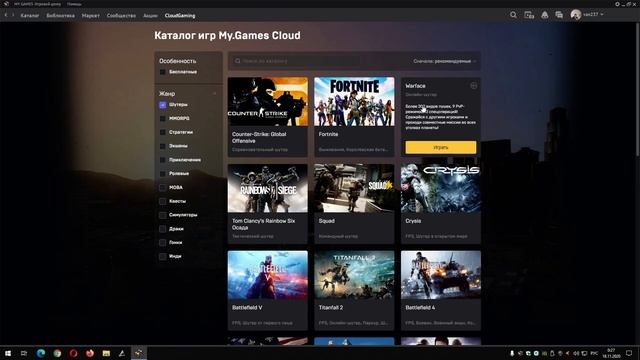Viewport: 640px width, 360px height.
Task: Switch to the CloudGaming tab
Action: coord(180,16)
